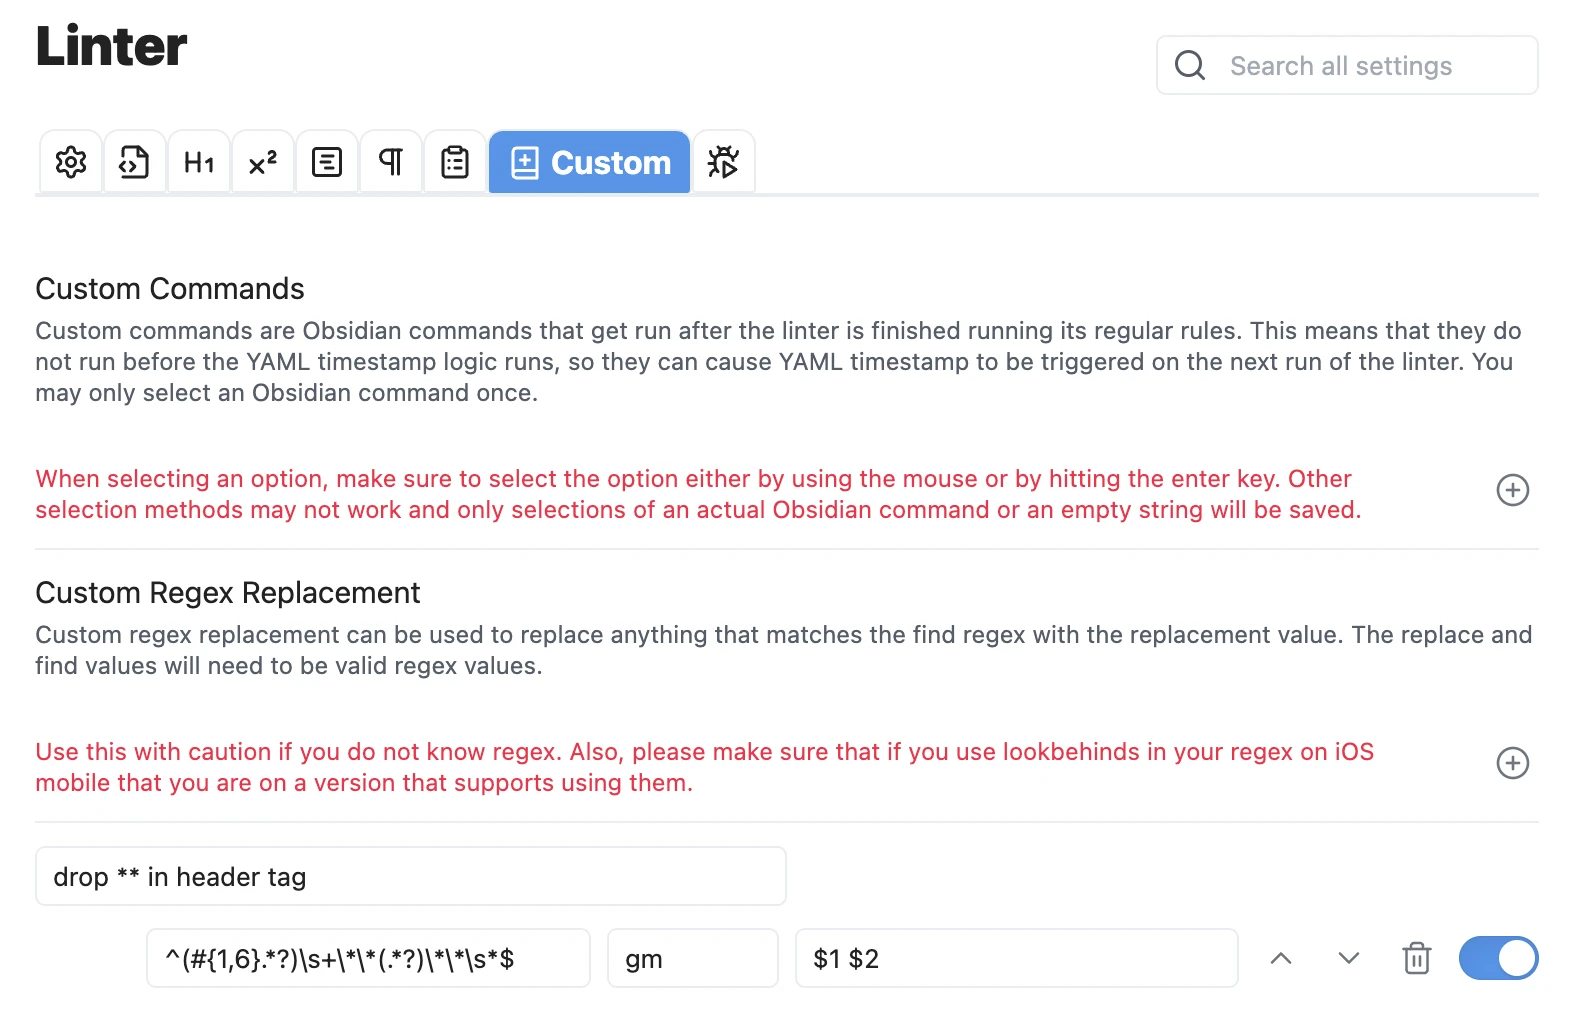Move regex rule down with chevron

[x=1349, y=958]
